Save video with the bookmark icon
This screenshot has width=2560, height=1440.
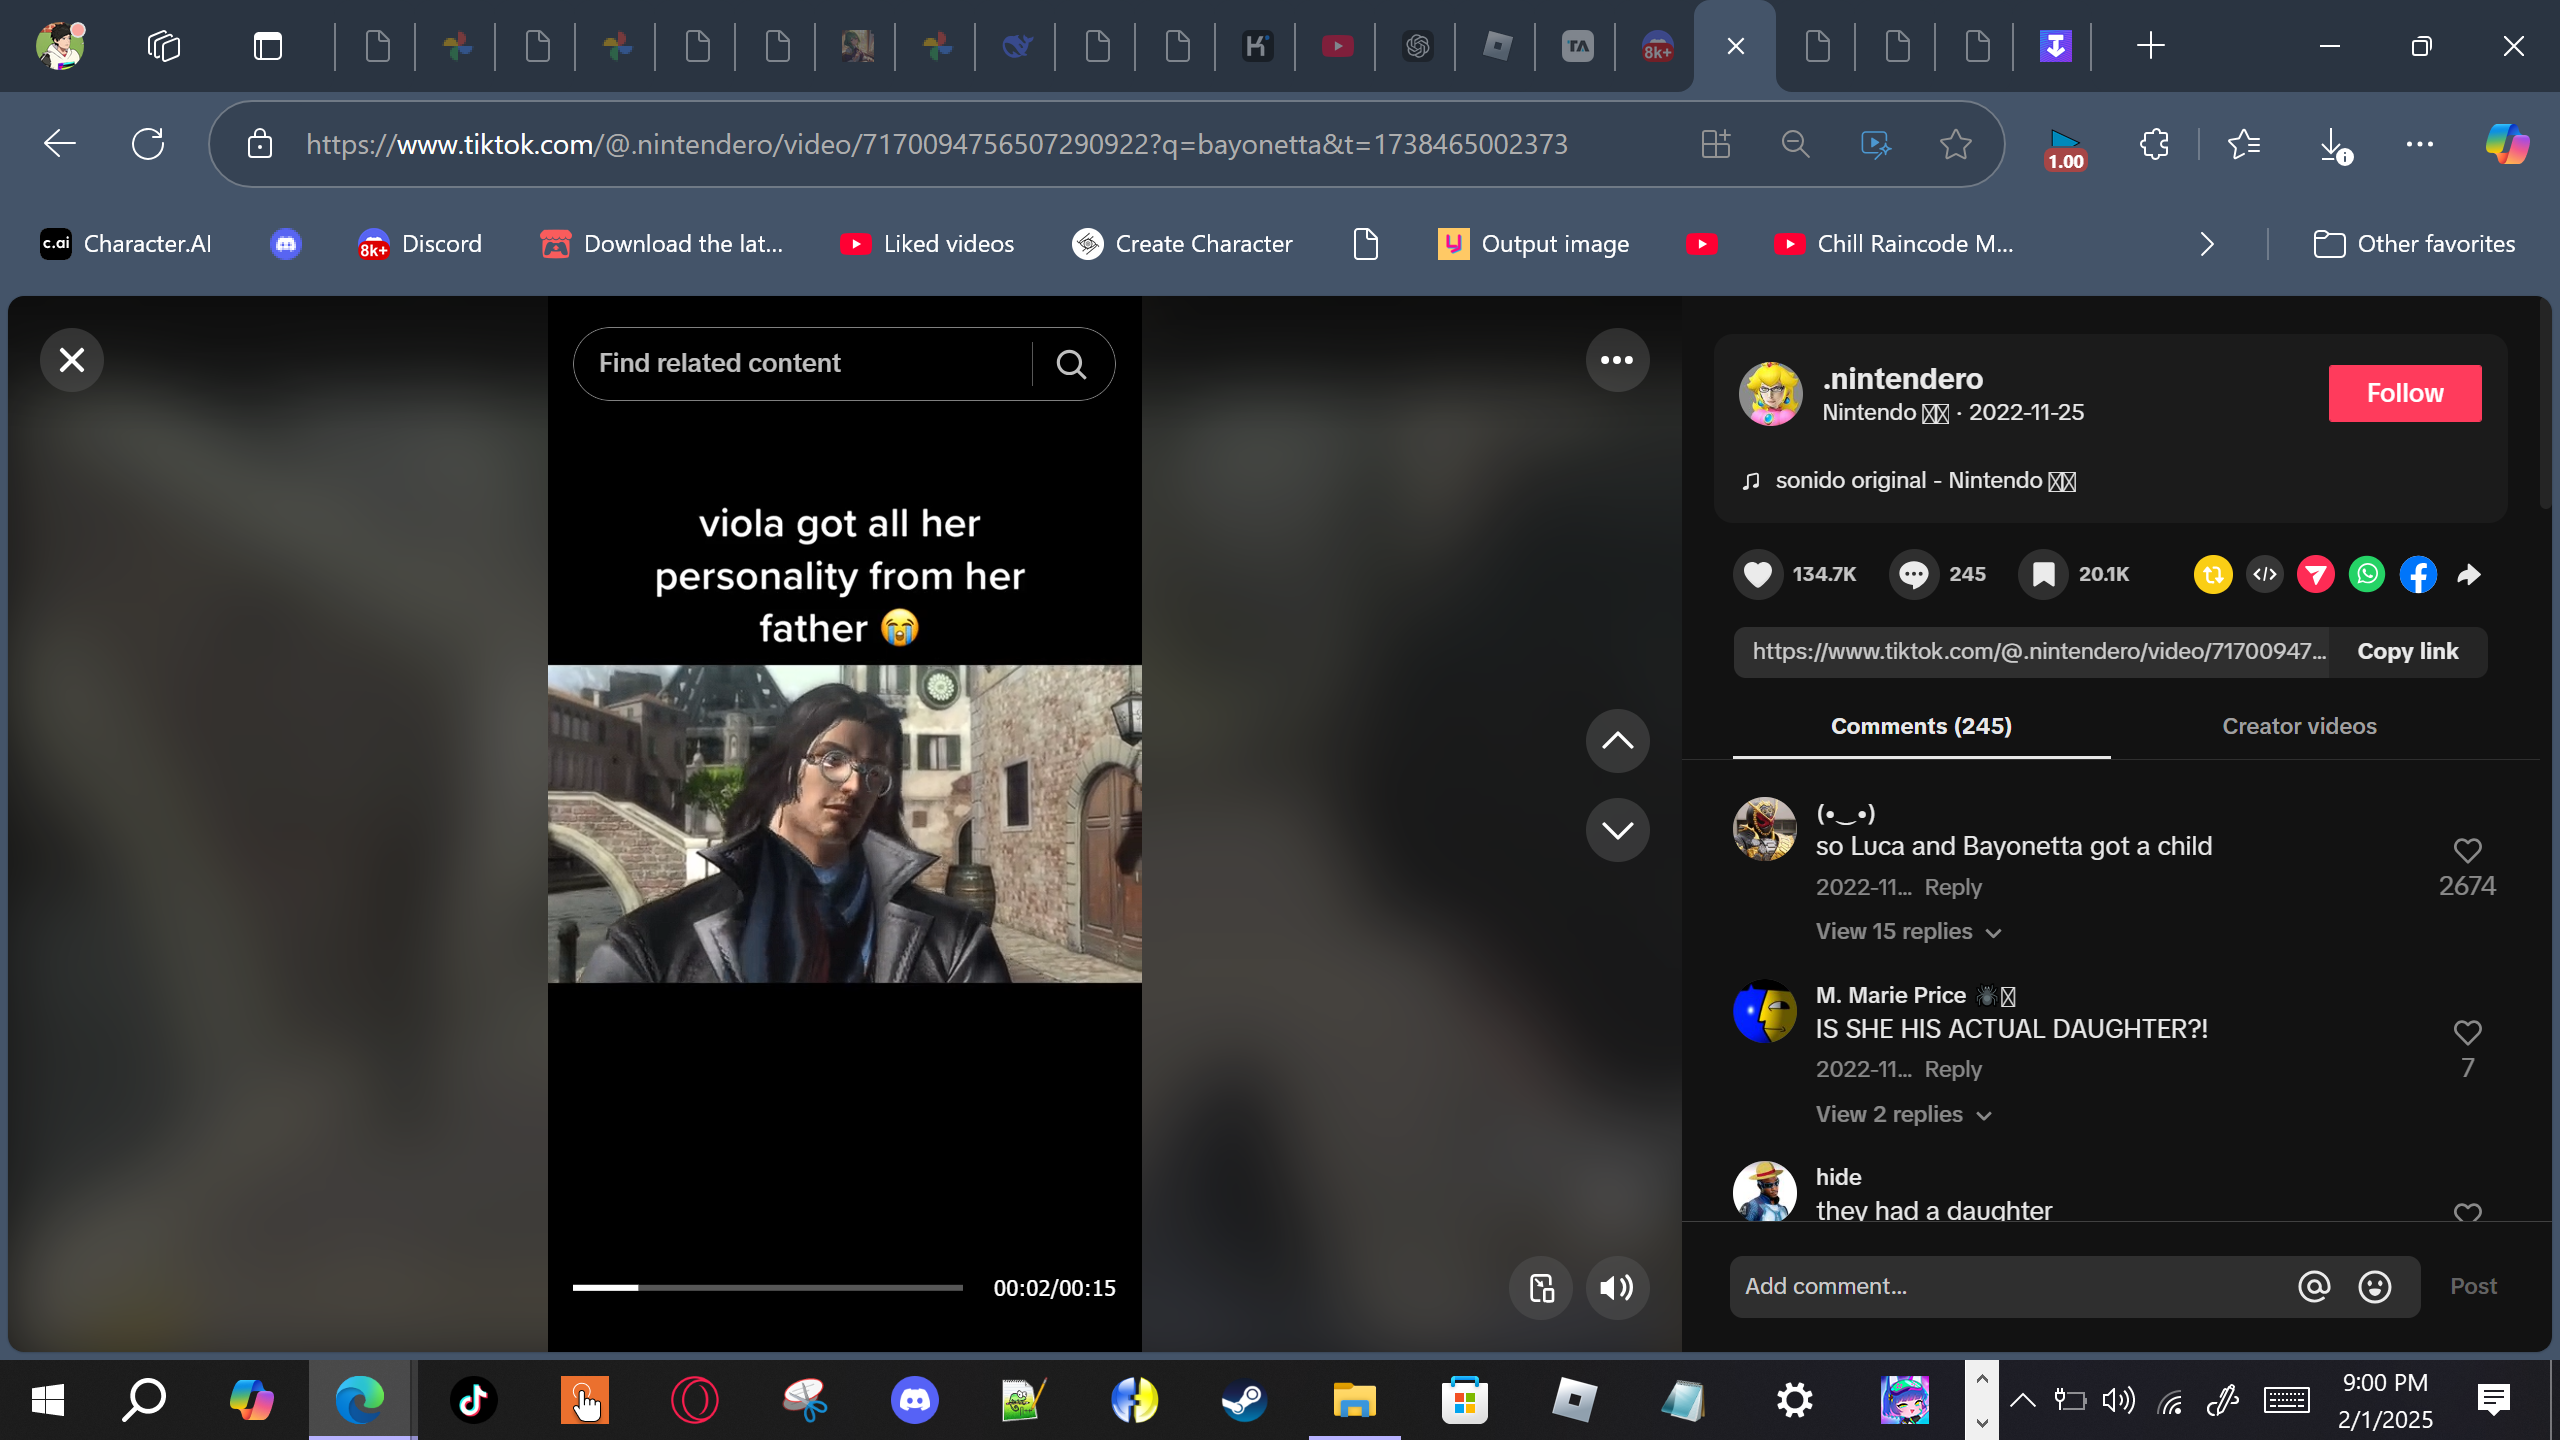[2043, 574]
